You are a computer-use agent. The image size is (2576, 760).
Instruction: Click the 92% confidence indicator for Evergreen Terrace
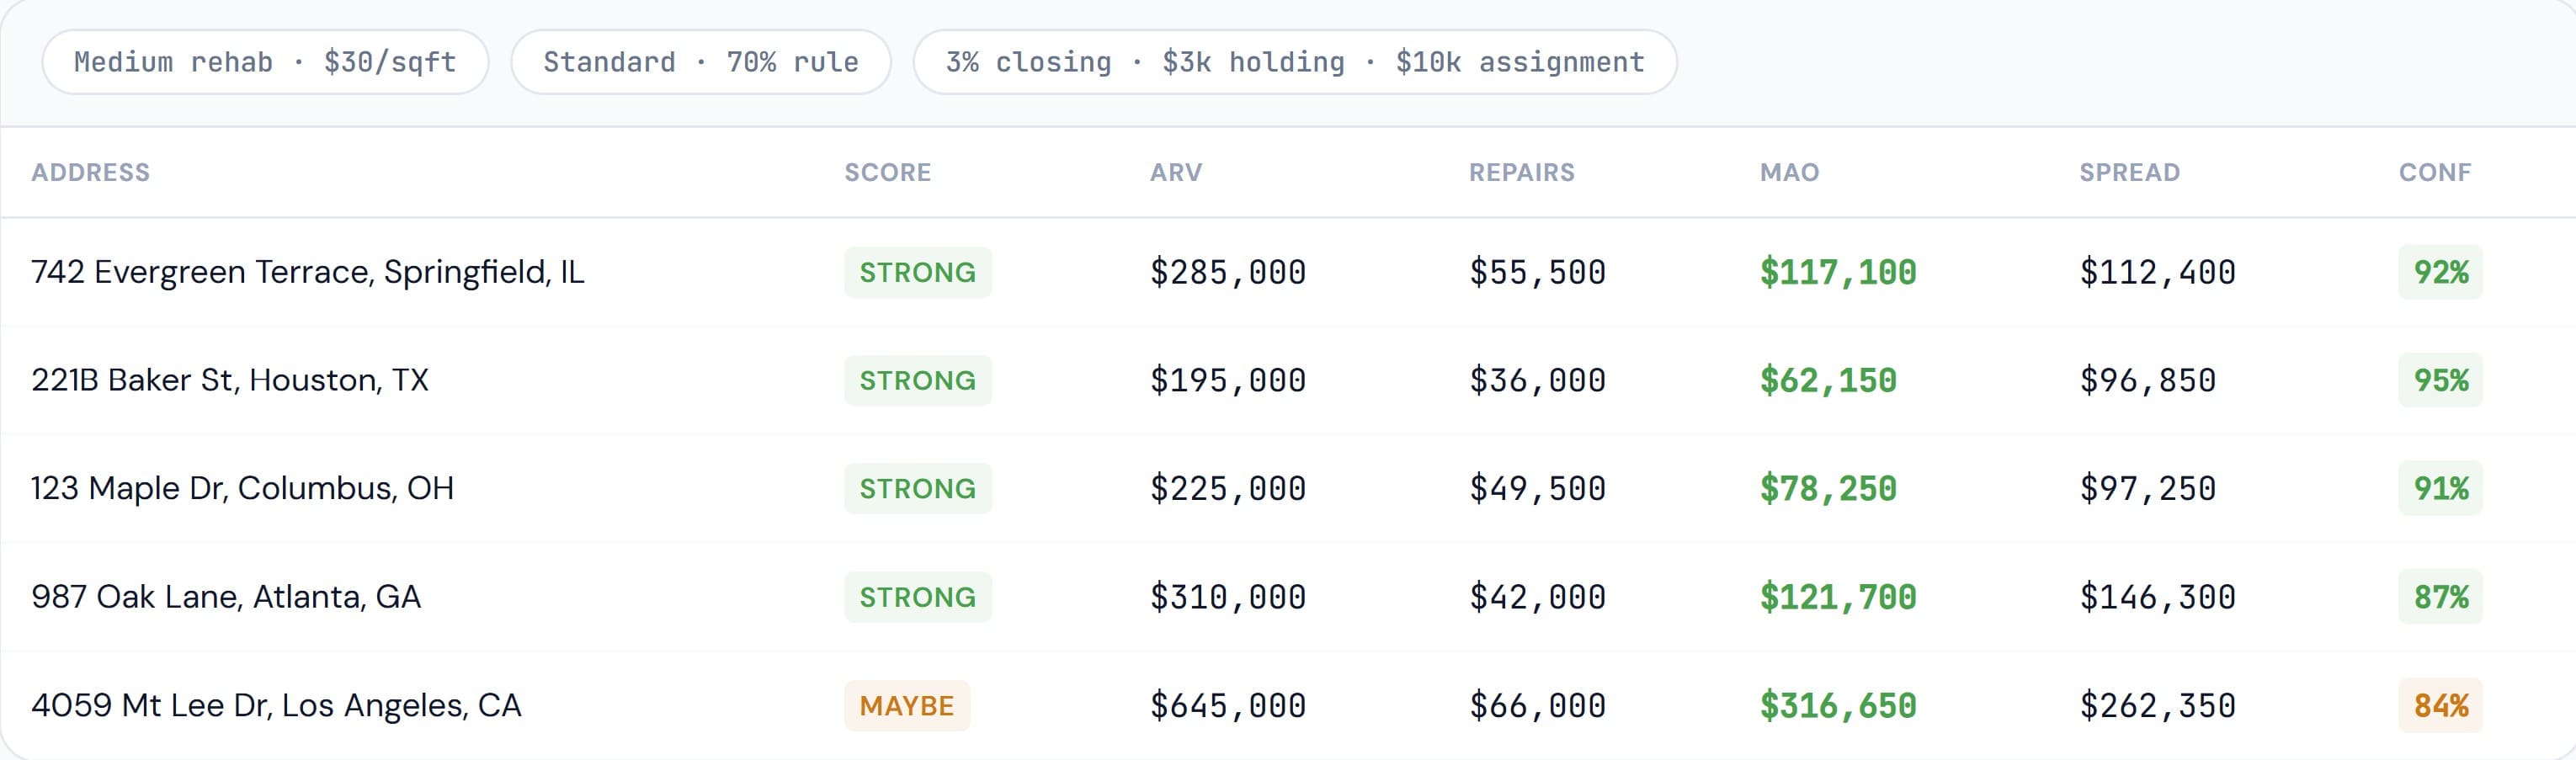[x=2440, y=271]
